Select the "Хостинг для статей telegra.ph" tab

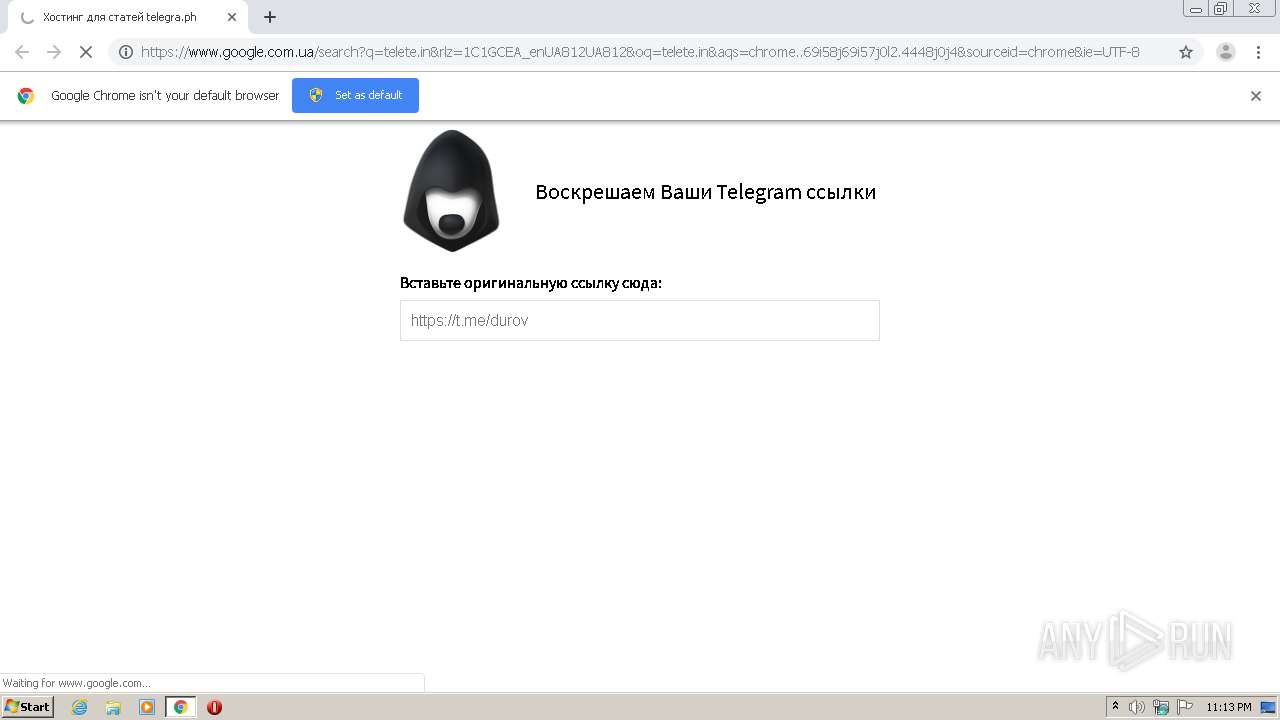[128, 17]
